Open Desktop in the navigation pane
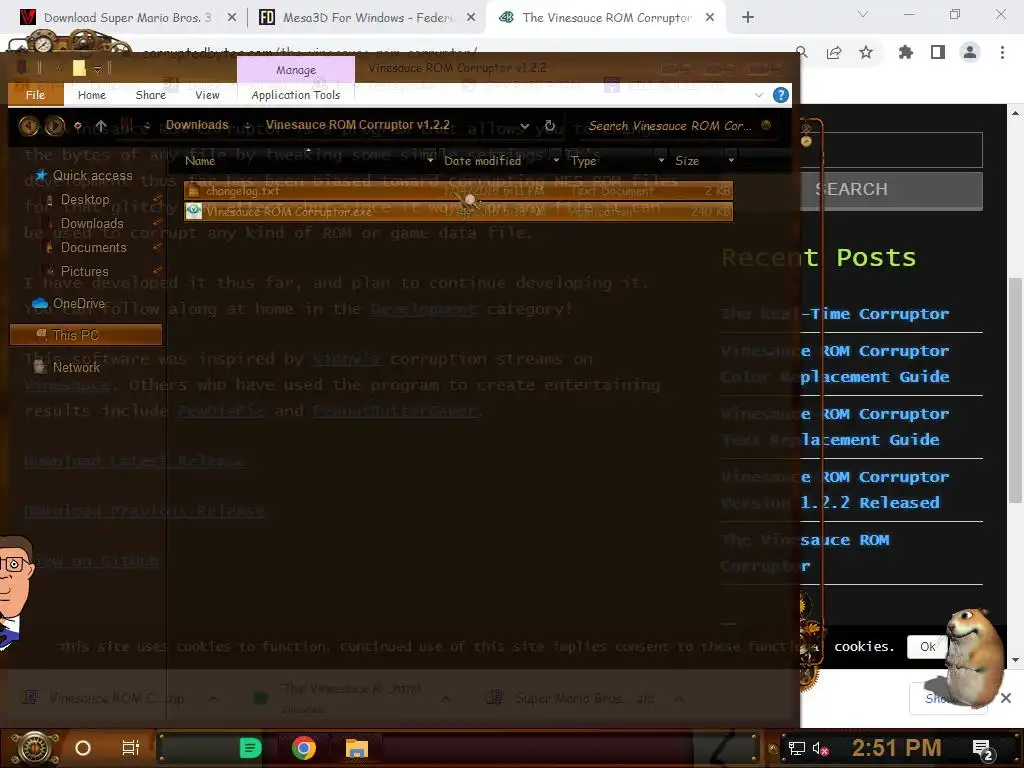The width and height of the screenshot is (1024, 768). [x=85, y=199]
